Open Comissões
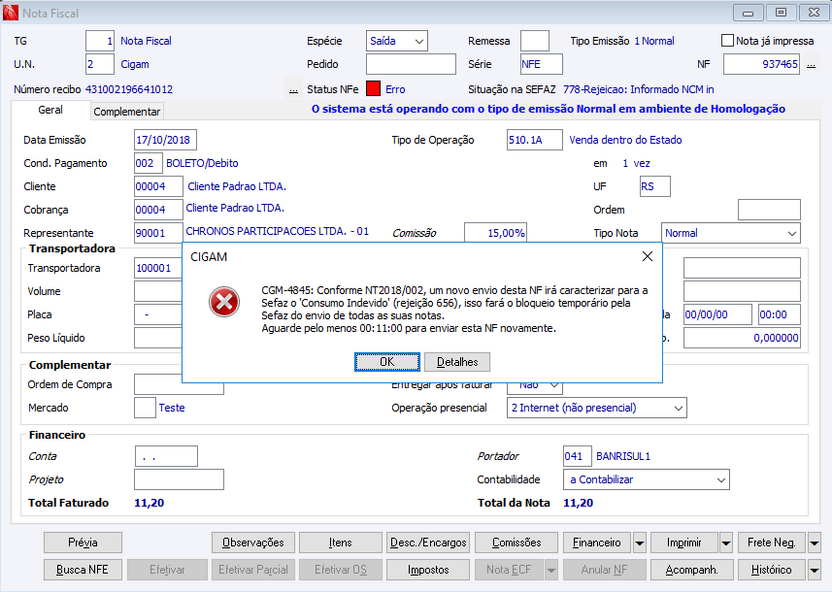 coord(516,543)
